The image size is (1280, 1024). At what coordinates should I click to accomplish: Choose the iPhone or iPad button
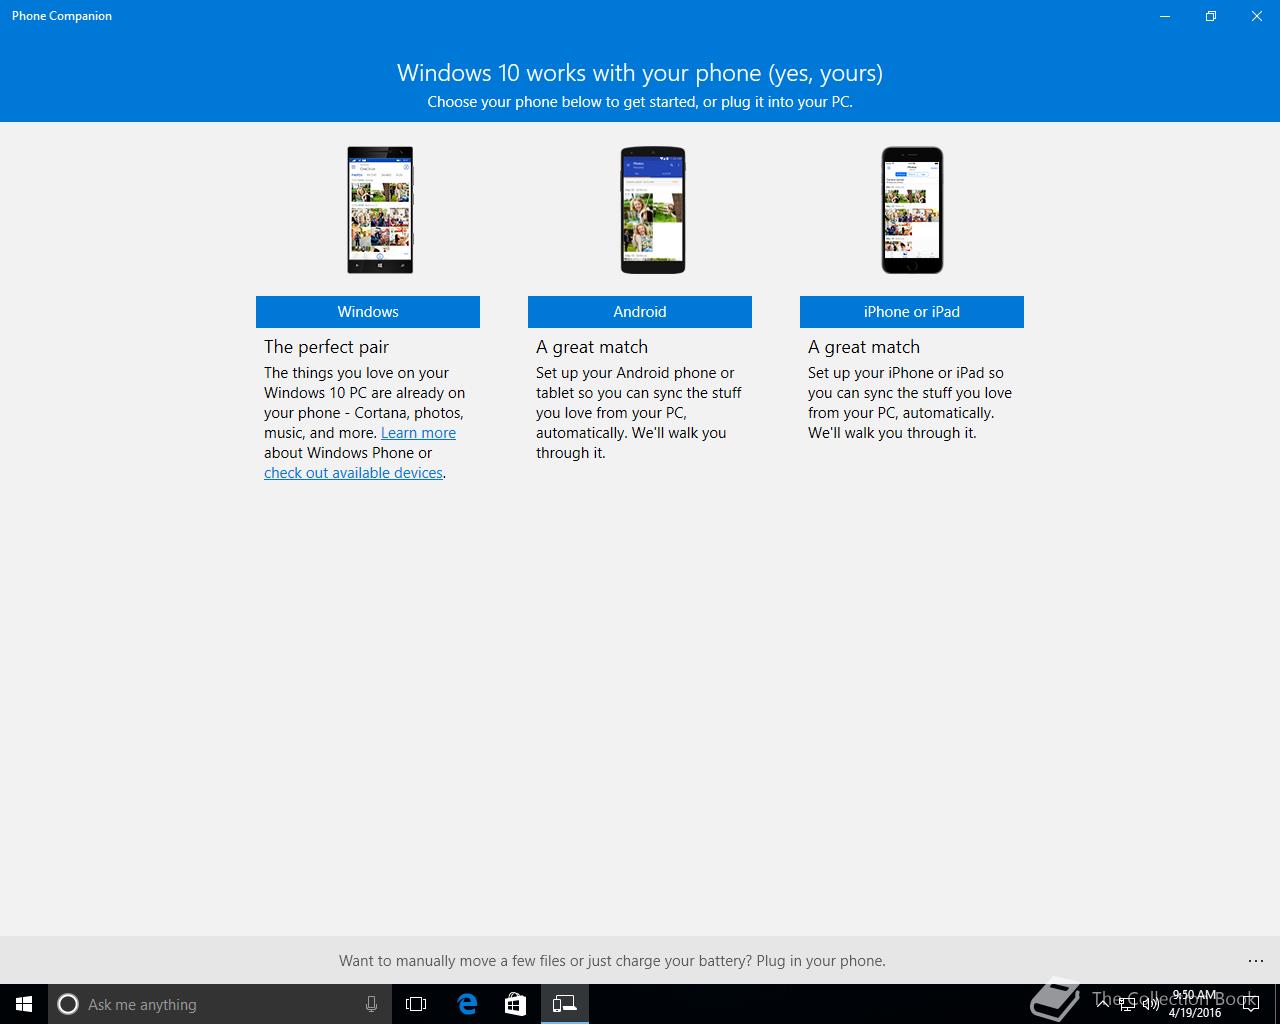(x=912, y=312)
